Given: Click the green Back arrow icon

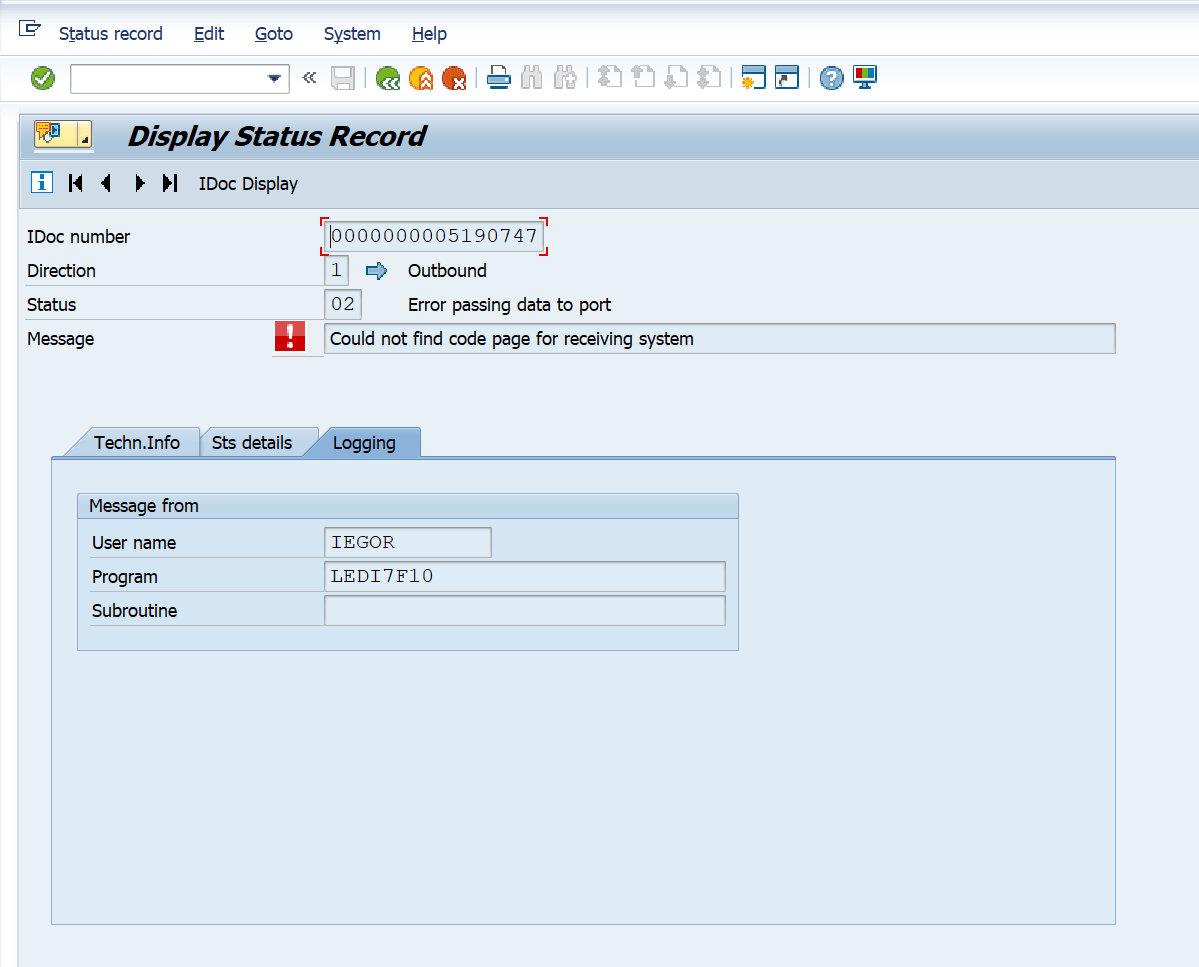Looking at the screenshot, I should coord(388,78).
